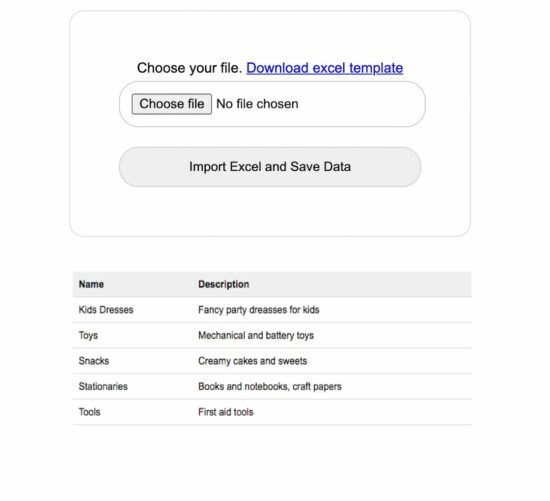Image resolution: width=550 pixels, height=501 pixels.
Task: Click Import Excel and Save Data button
Action: coord(270,167)
